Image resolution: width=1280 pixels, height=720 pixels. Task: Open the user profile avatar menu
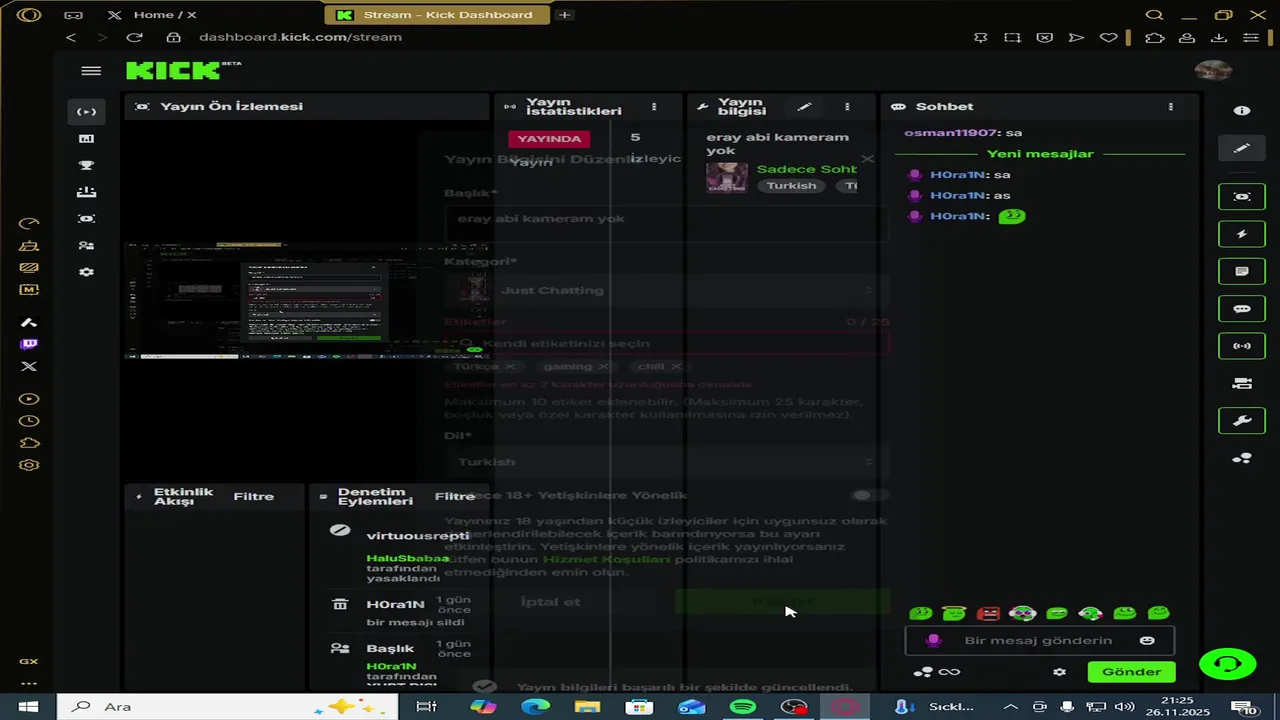coord(1213,70)
